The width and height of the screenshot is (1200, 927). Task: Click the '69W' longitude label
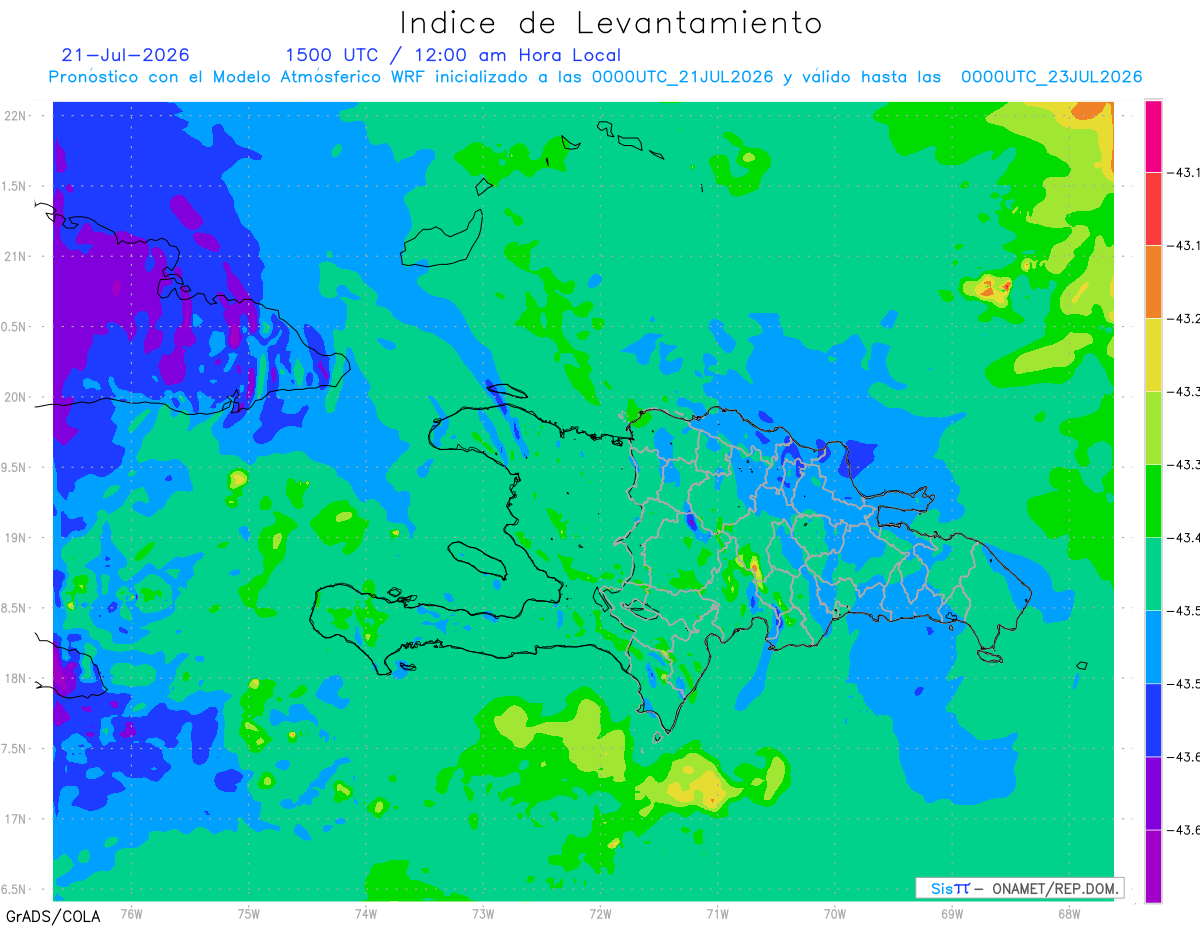(x=952, y=913)
